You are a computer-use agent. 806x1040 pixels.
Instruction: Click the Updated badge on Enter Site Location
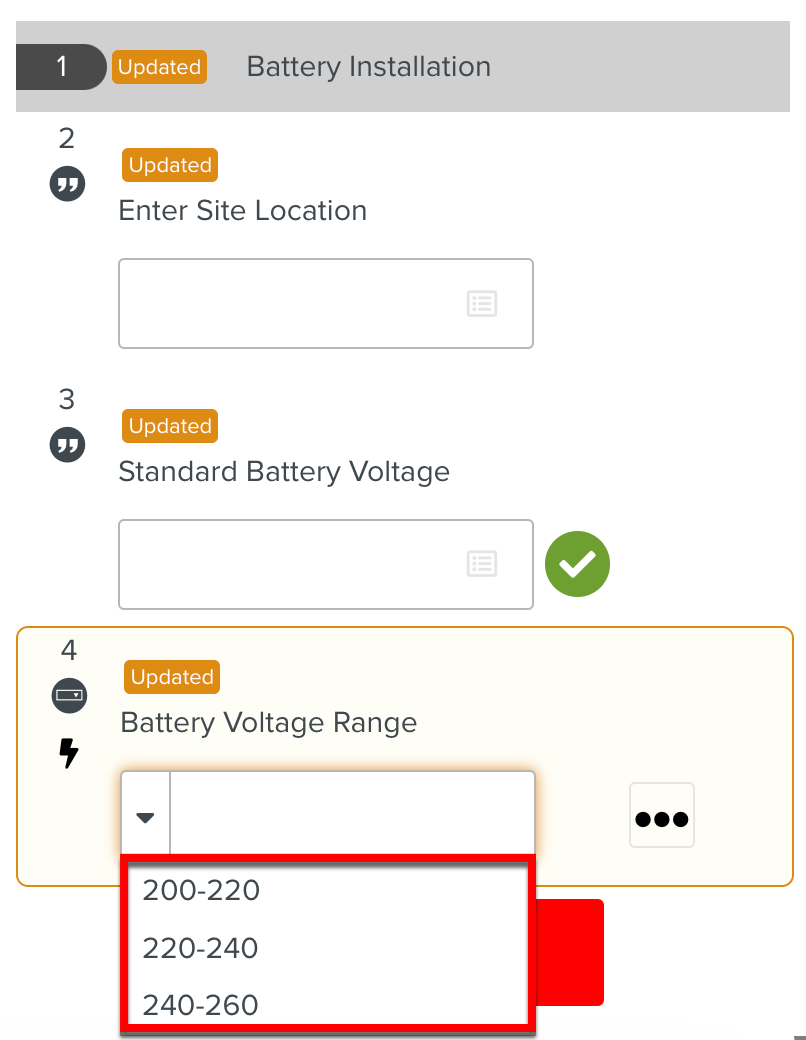coord(169,165)
